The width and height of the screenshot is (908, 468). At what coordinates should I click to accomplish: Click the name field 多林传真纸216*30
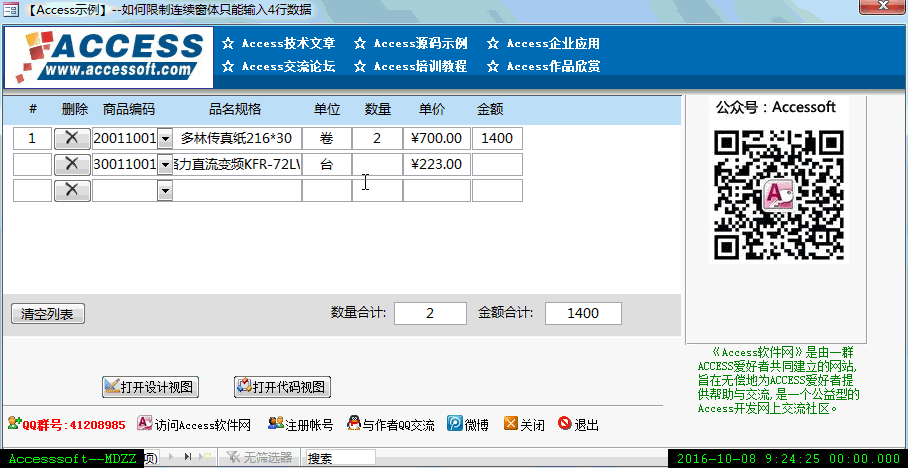pos(237,138)
